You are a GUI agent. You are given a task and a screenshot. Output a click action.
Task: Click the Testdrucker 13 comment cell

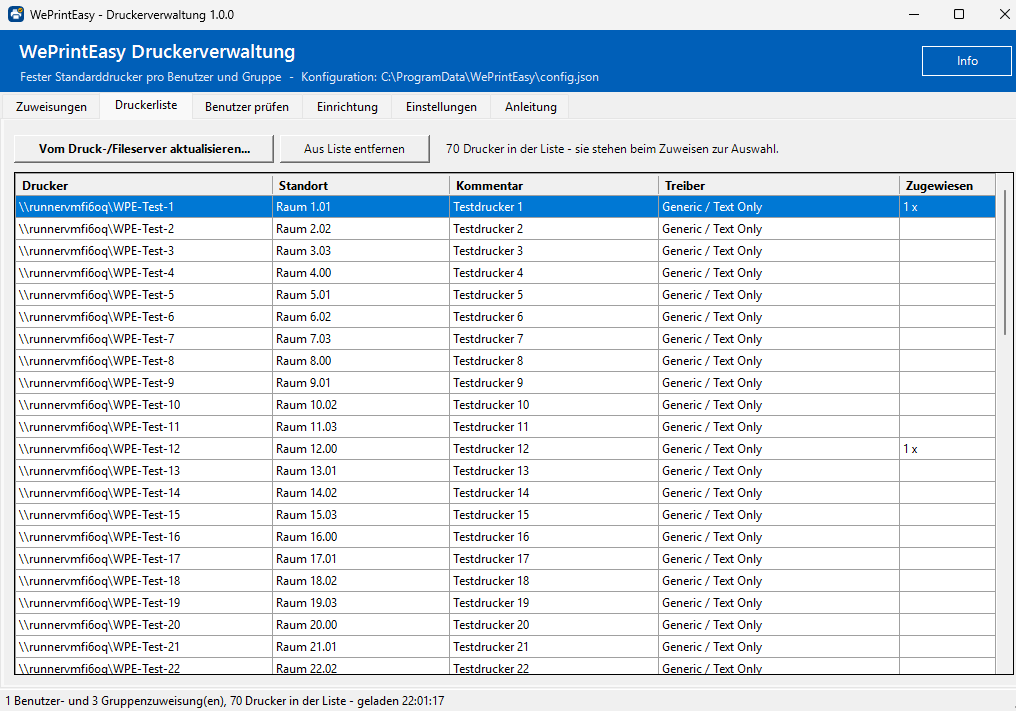pos(554,471)
